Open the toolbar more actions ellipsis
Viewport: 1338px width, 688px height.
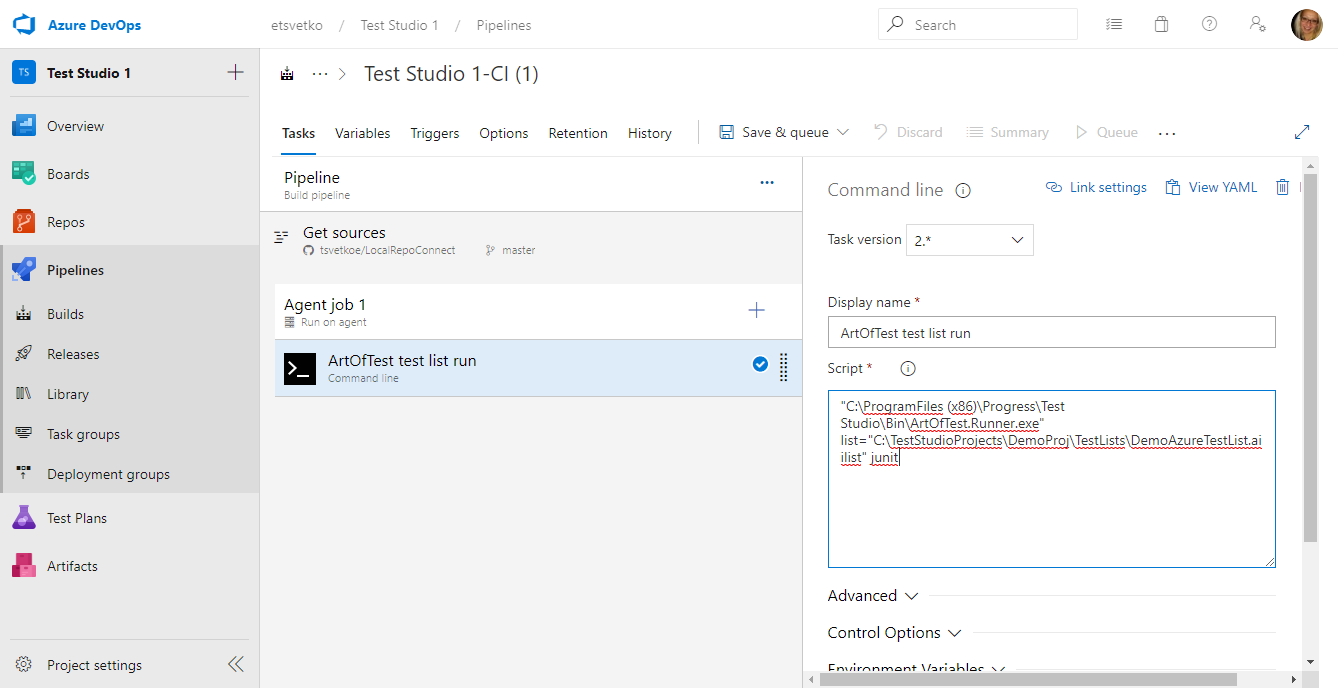[x=1167, y=133]
